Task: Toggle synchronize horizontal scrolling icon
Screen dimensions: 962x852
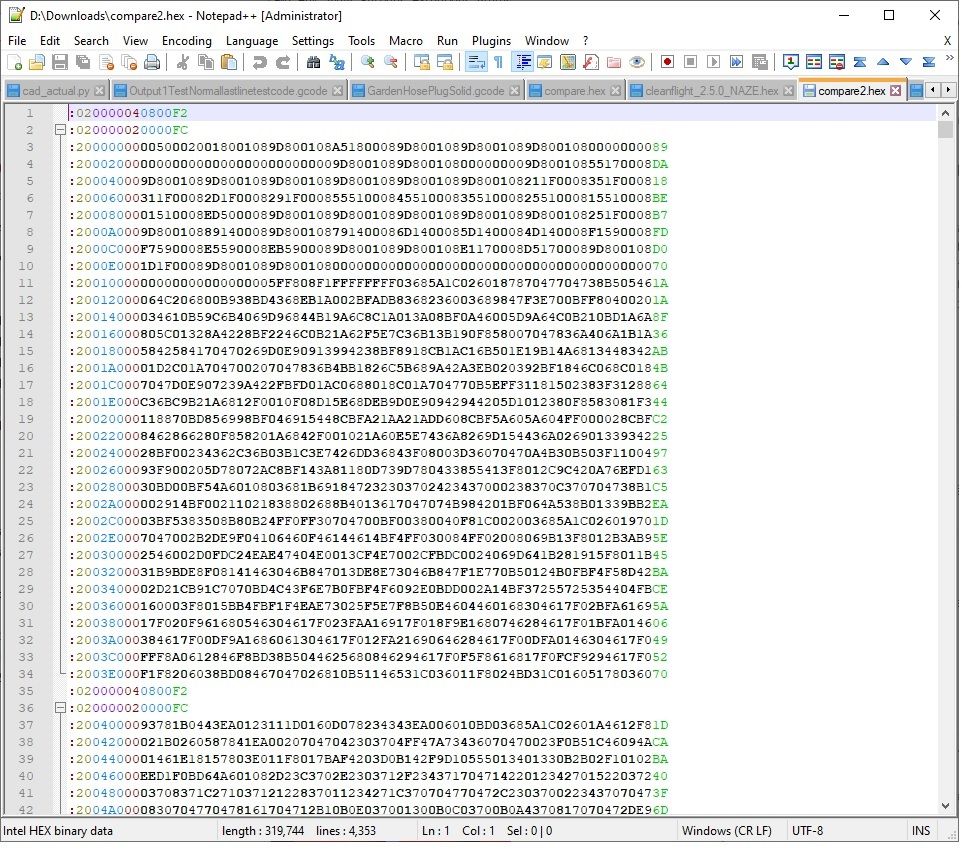Action: [x=444, y=62]
